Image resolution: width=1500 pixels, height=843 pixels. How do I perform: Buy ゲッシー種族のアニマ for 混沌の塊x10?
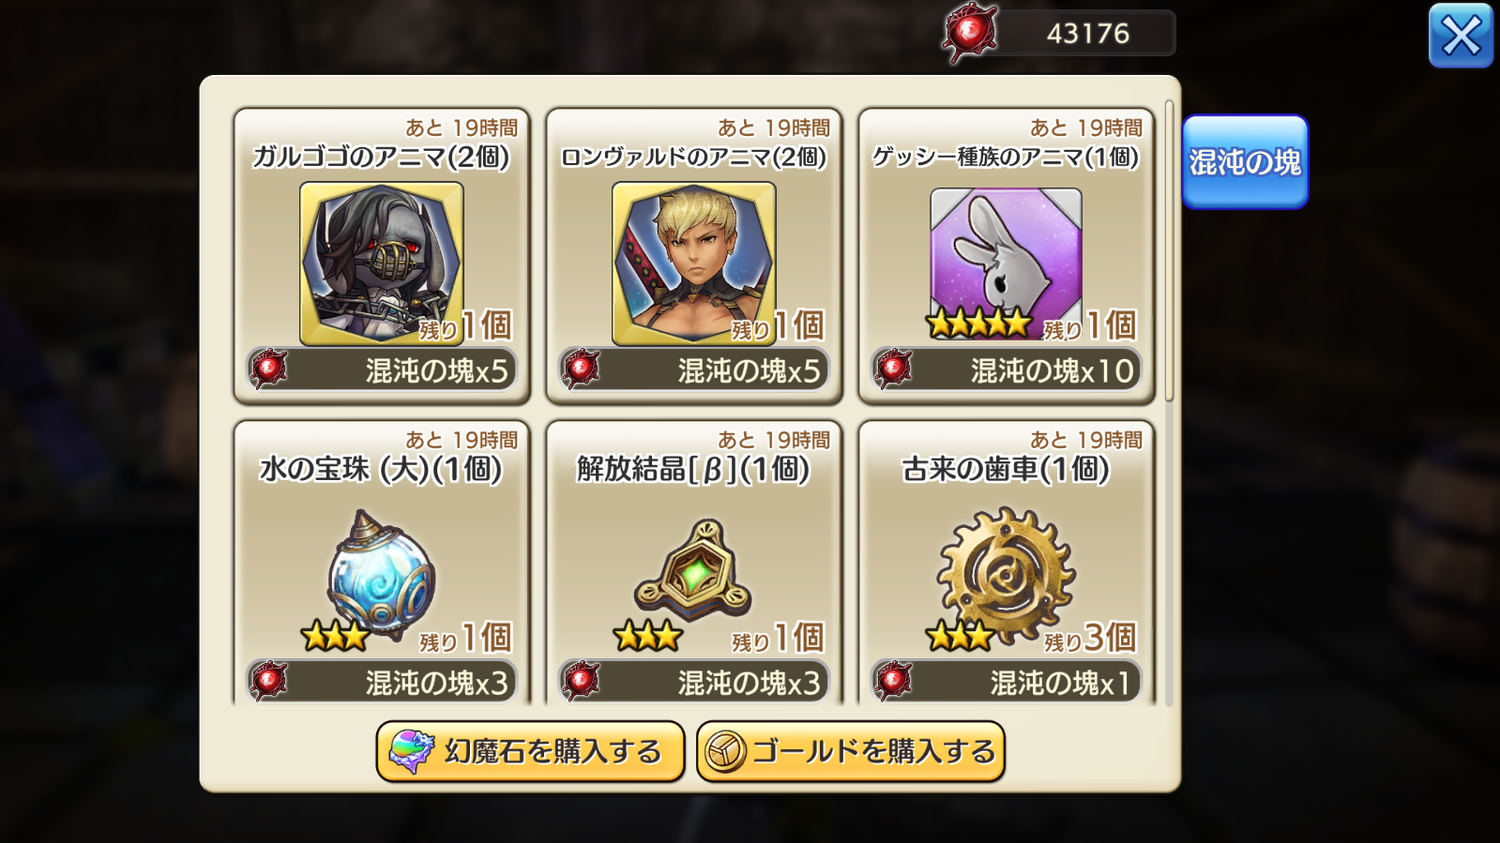click(x=1006, y=370)
